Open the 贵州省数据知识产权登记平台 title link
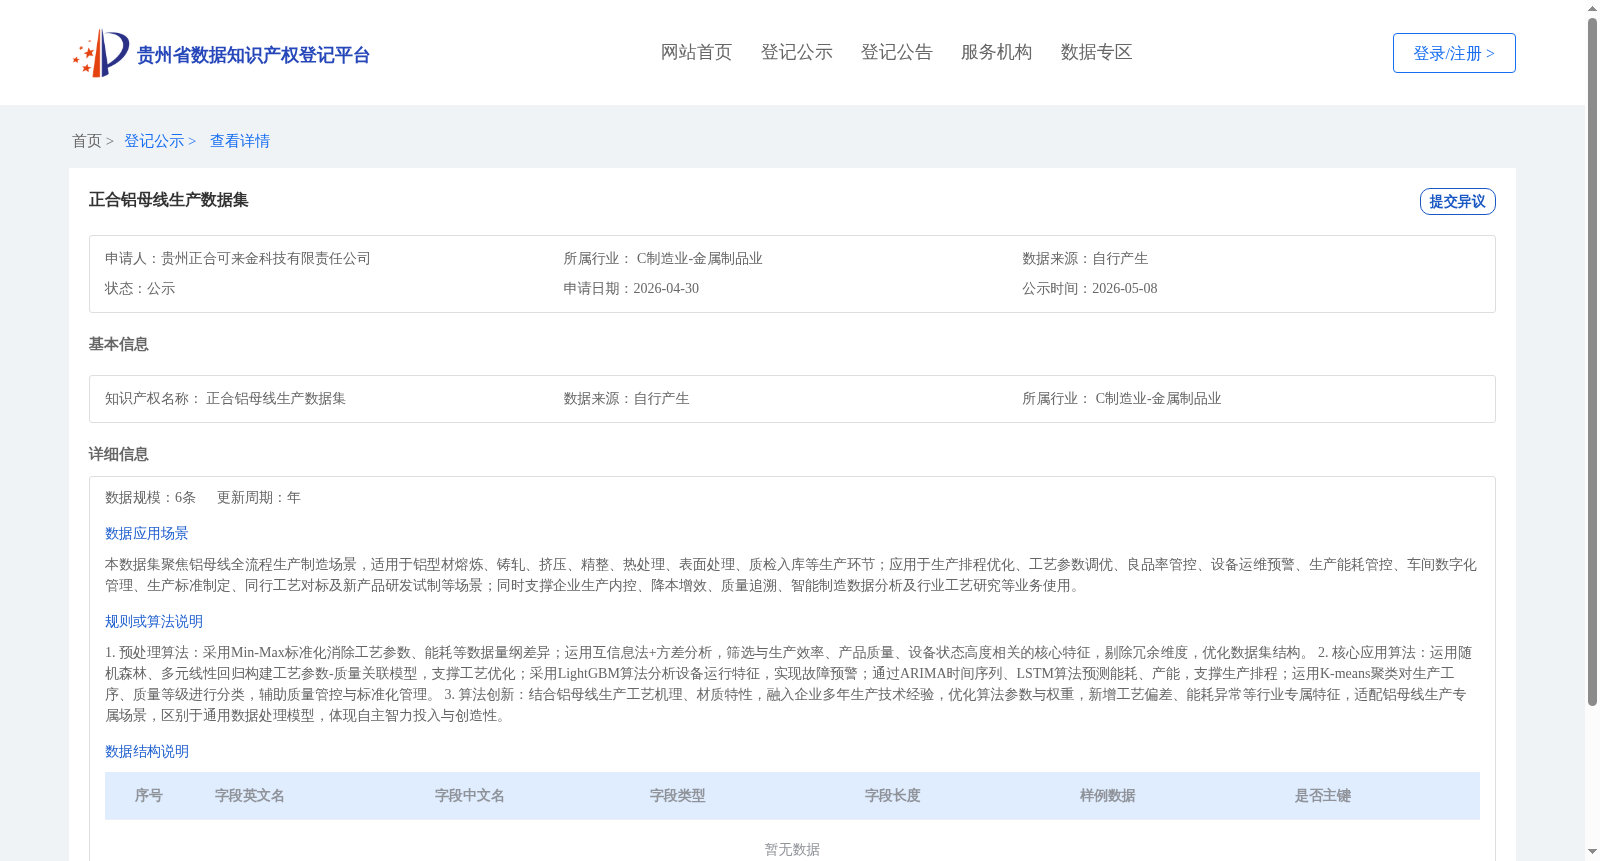1600x861 pixels. coord(253,55)
